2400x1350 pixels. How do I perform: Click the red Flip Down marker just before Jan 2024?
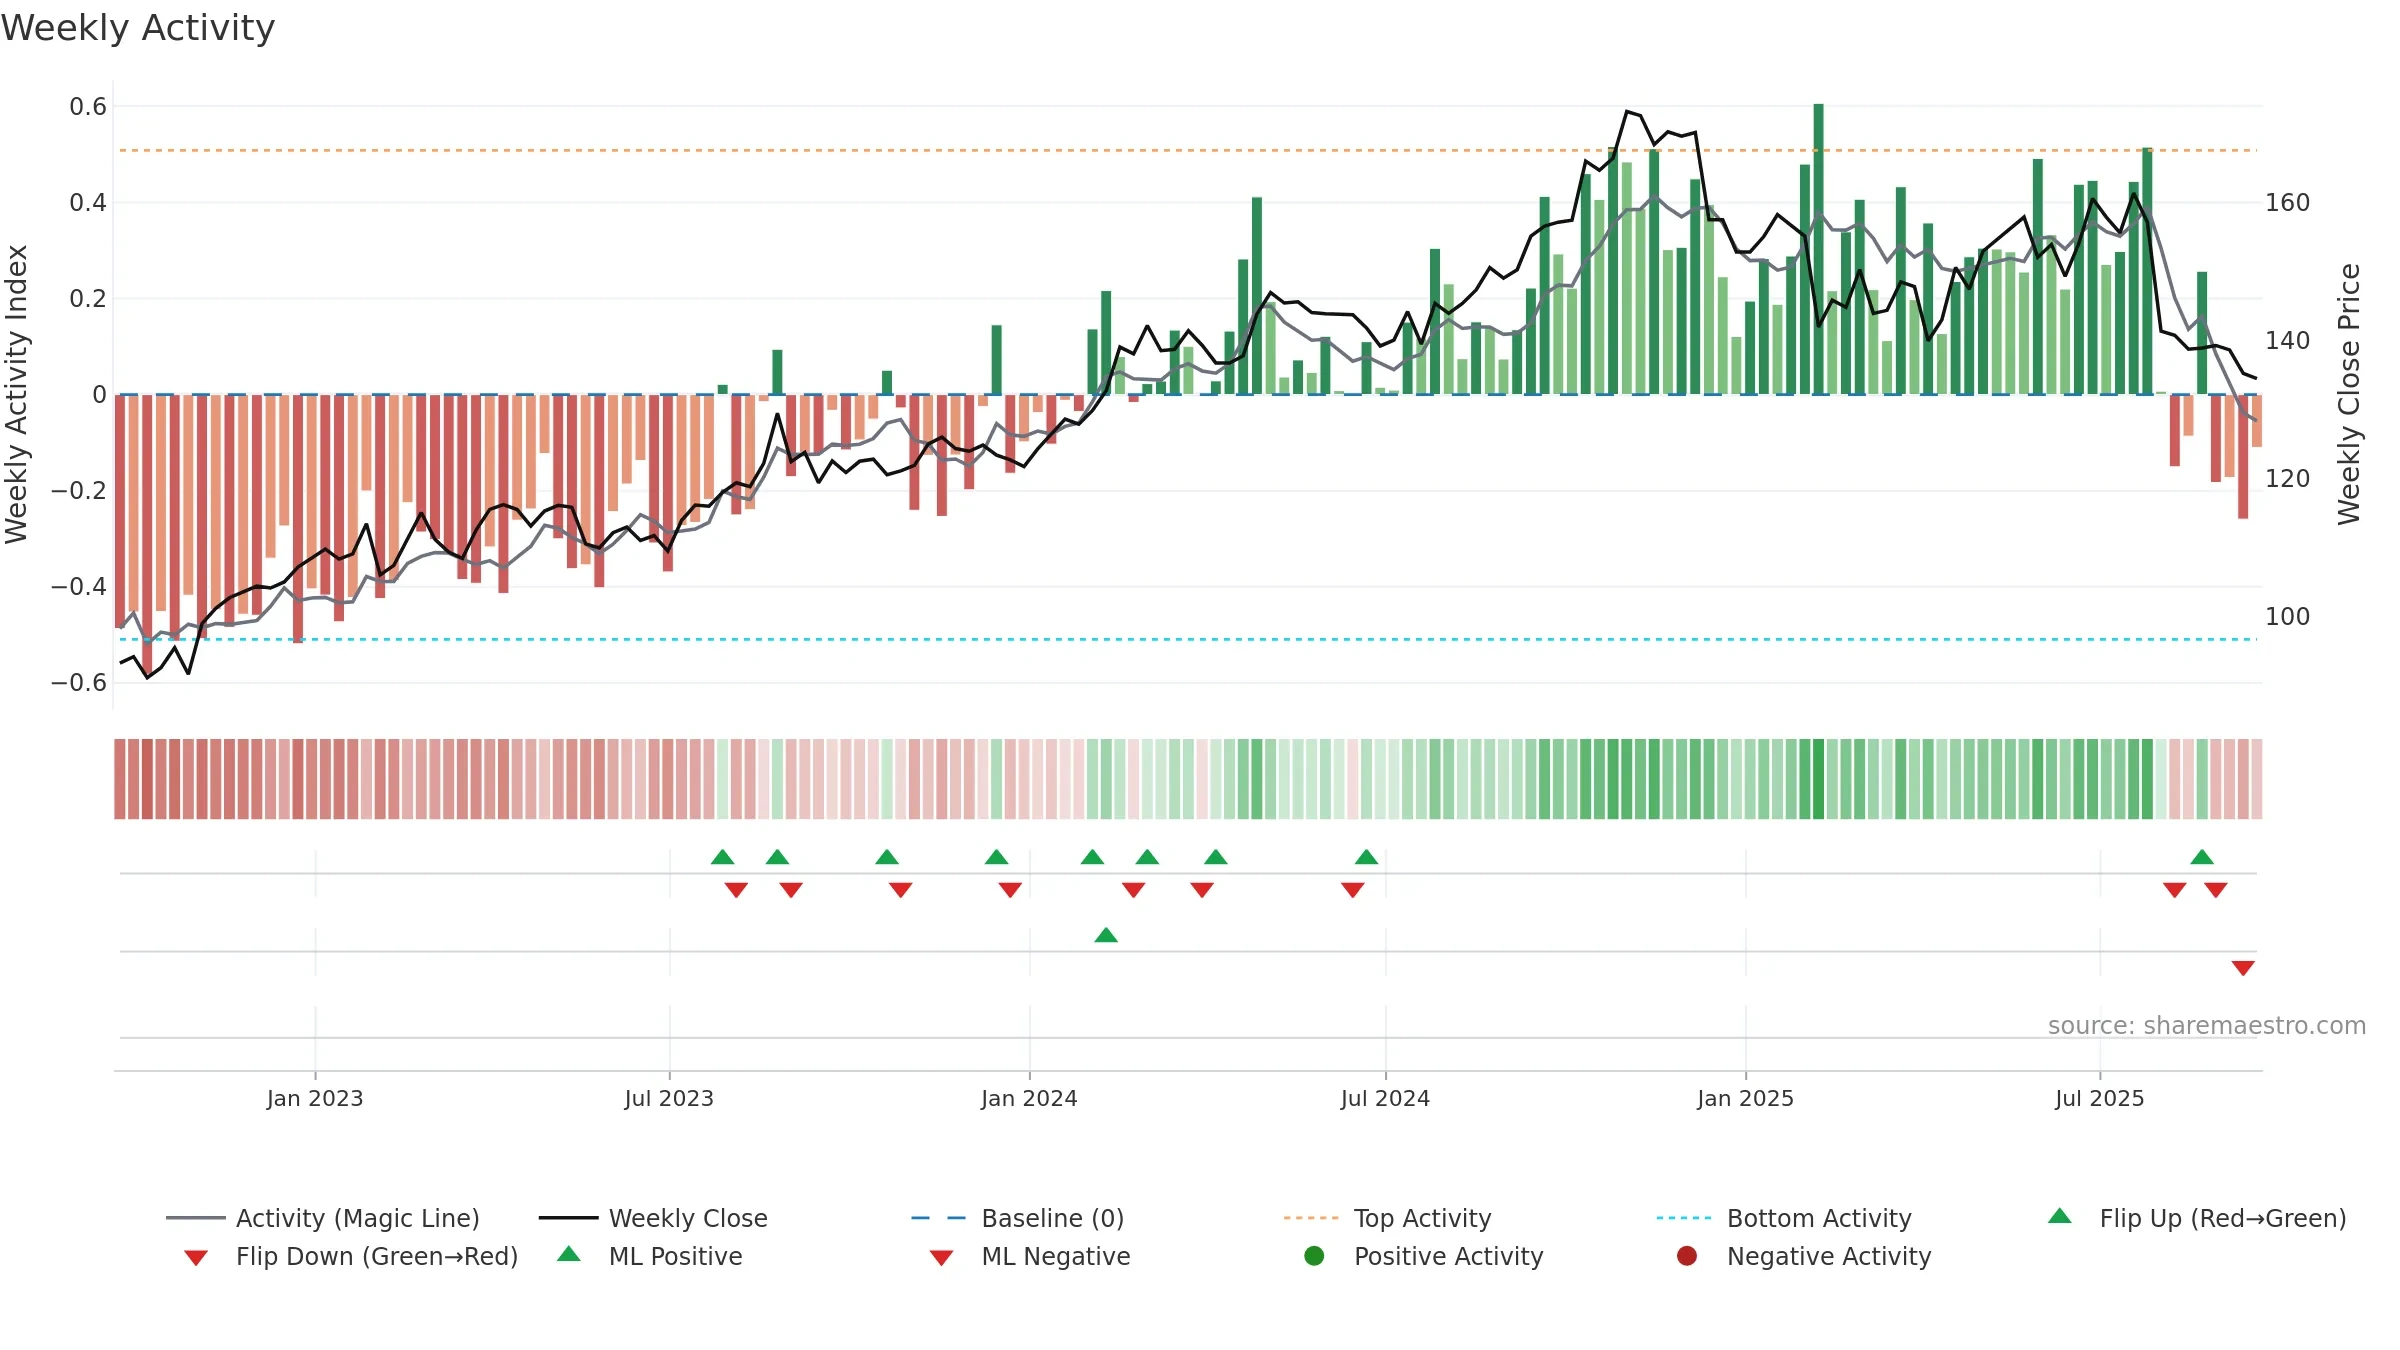1010,890
